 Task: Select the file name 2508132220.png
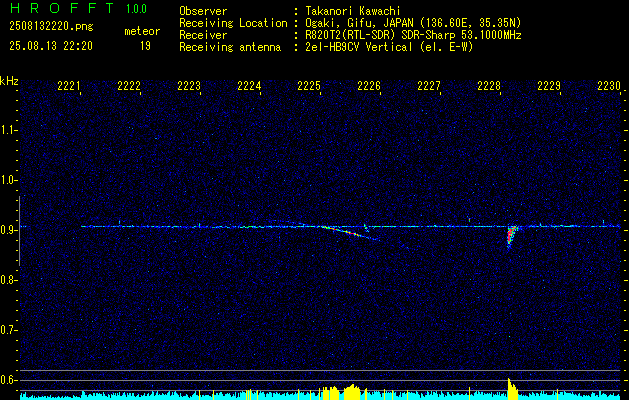click(51, 26)
